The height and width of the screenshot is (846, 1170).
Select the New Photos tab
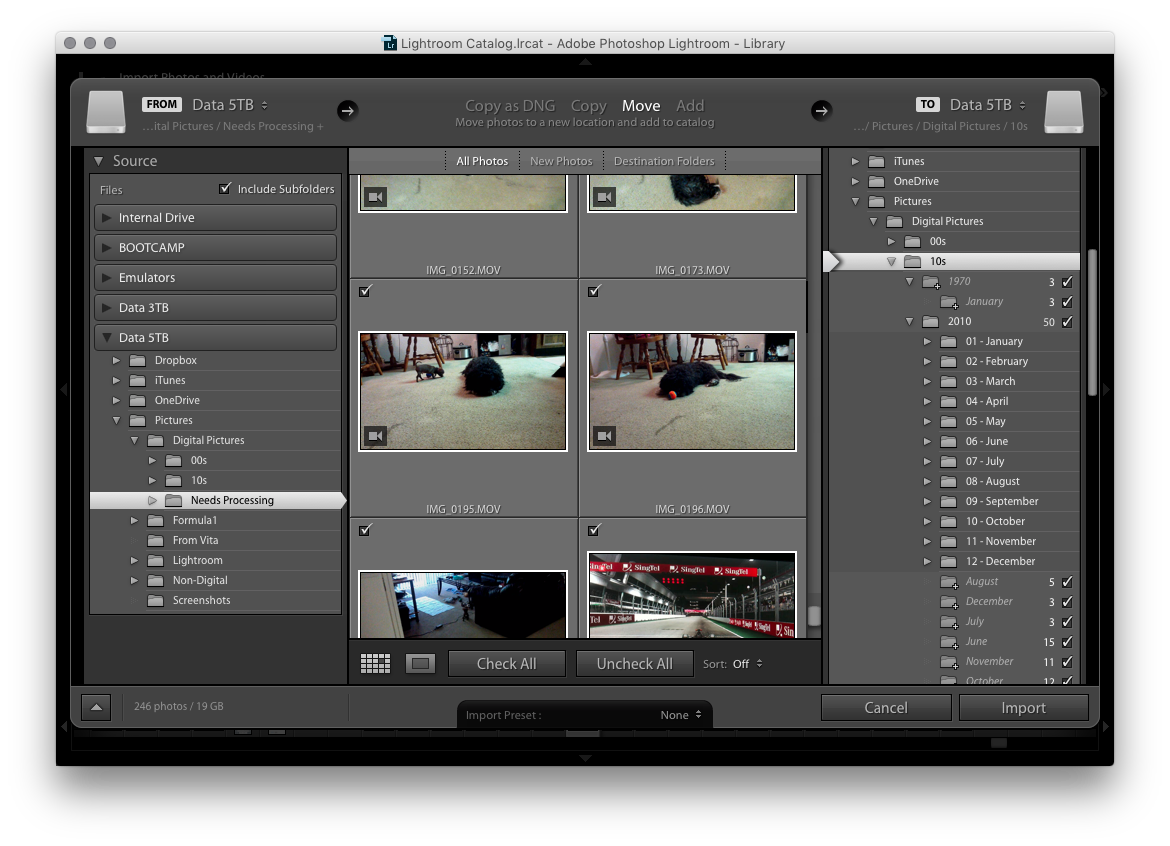pos(561,161)
